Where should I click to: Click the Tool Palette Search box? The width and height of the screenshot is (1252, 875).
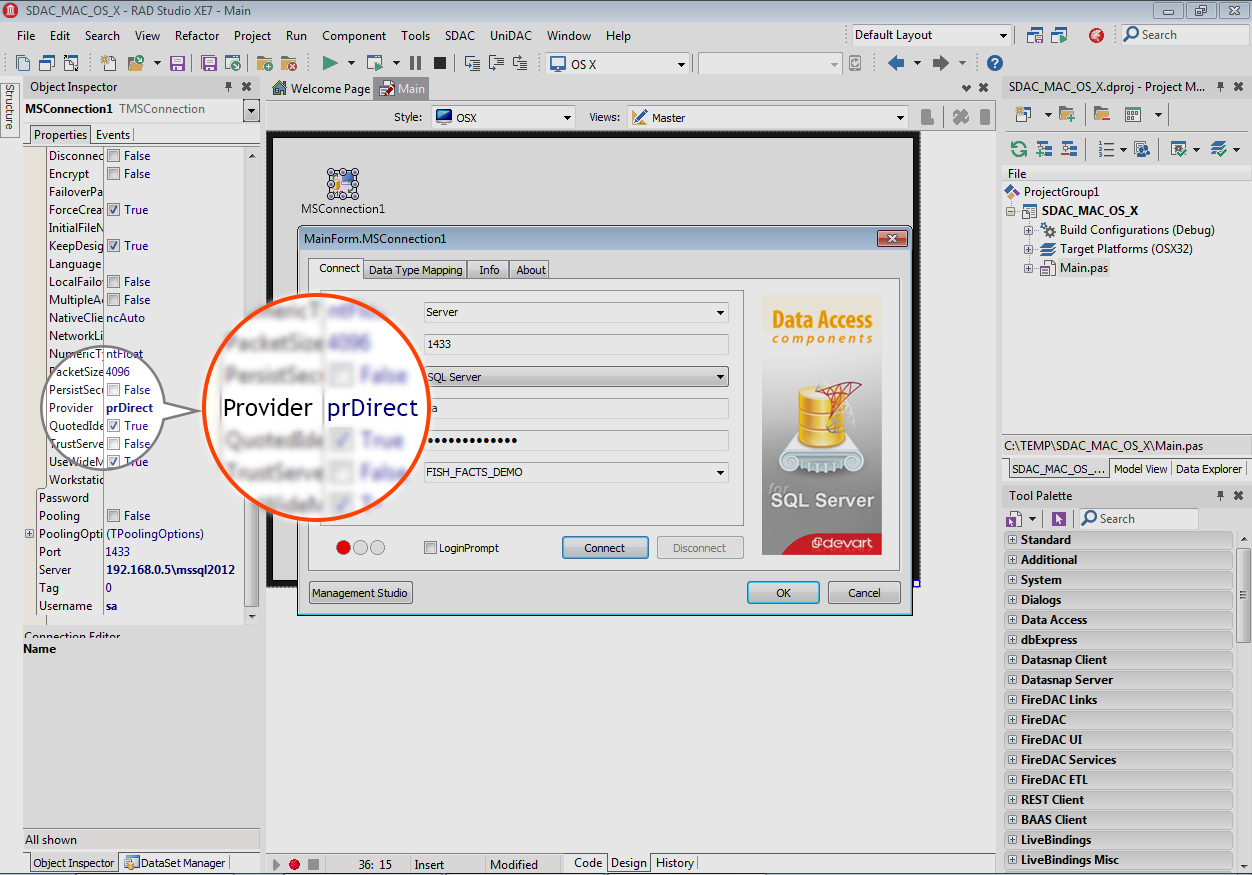coord(1138,519)
